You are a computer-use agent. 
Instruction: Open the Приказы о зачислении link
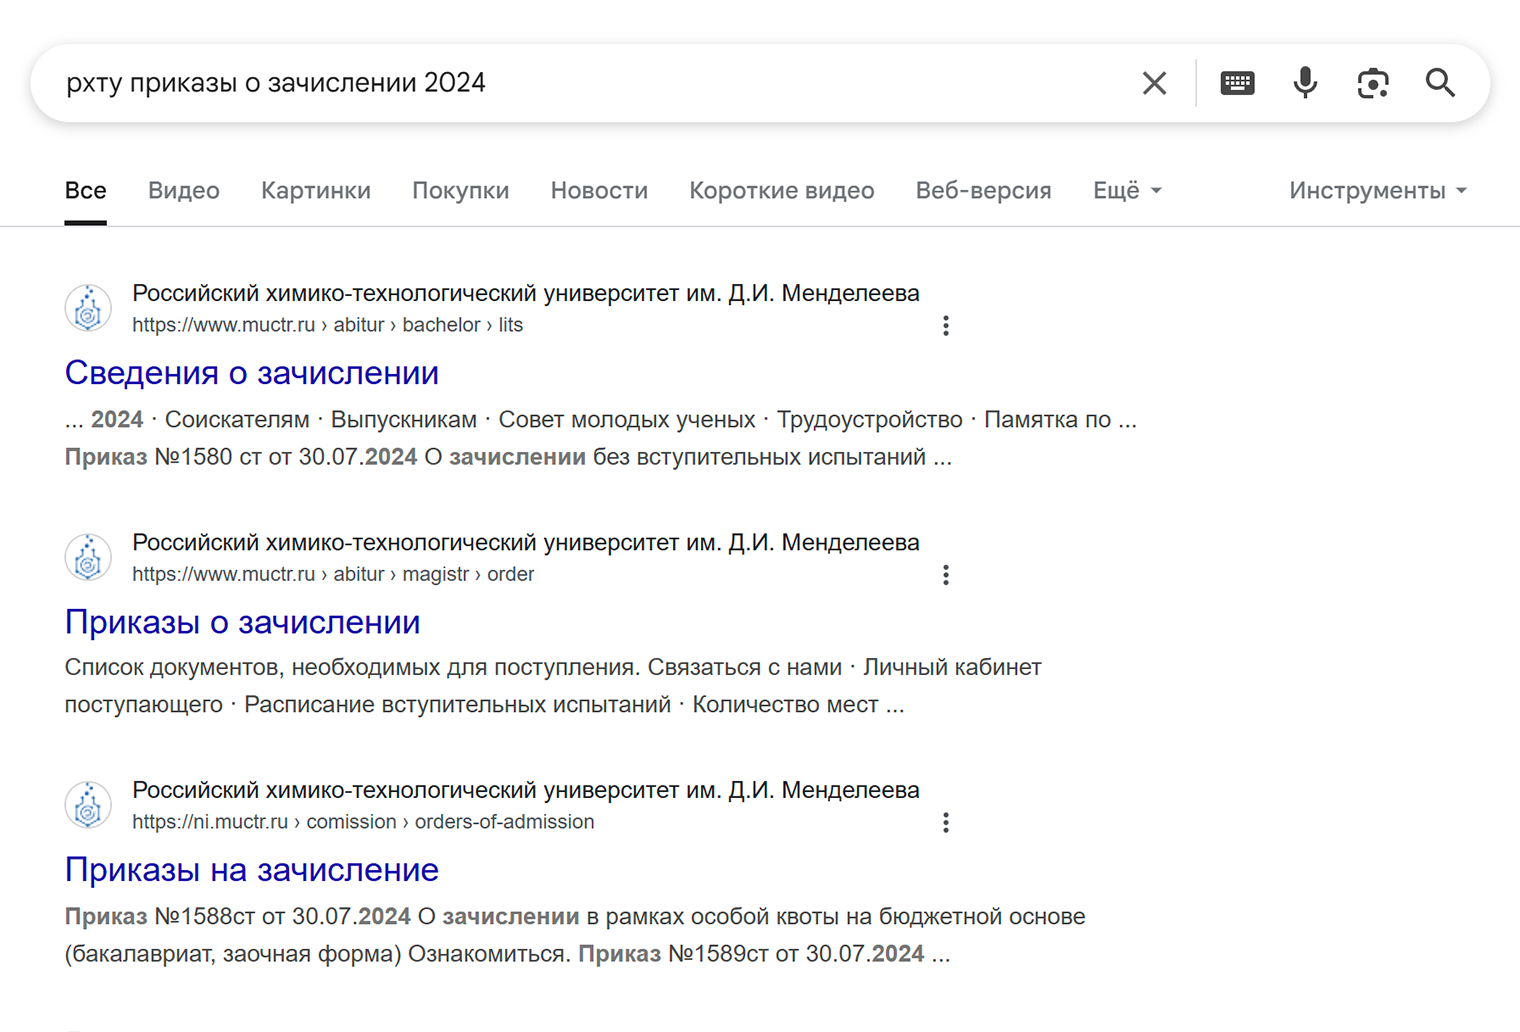point(243,622)
